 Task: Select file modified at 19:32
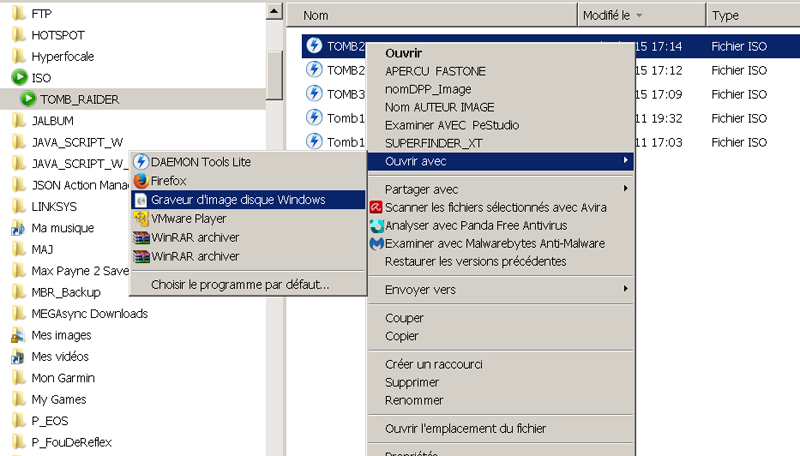pos(551,118)
